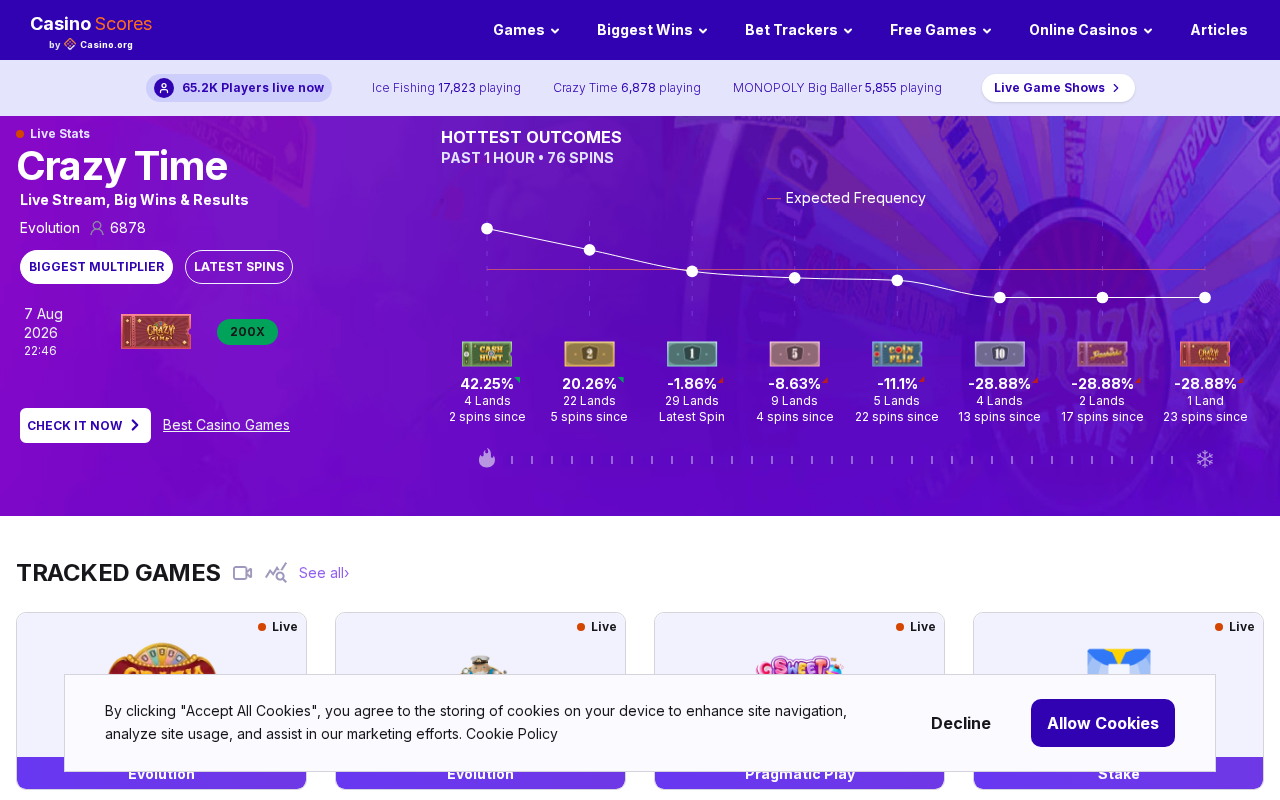Open the Articles page
The width and height of the screenshot is (1280, 800).
1219,30
